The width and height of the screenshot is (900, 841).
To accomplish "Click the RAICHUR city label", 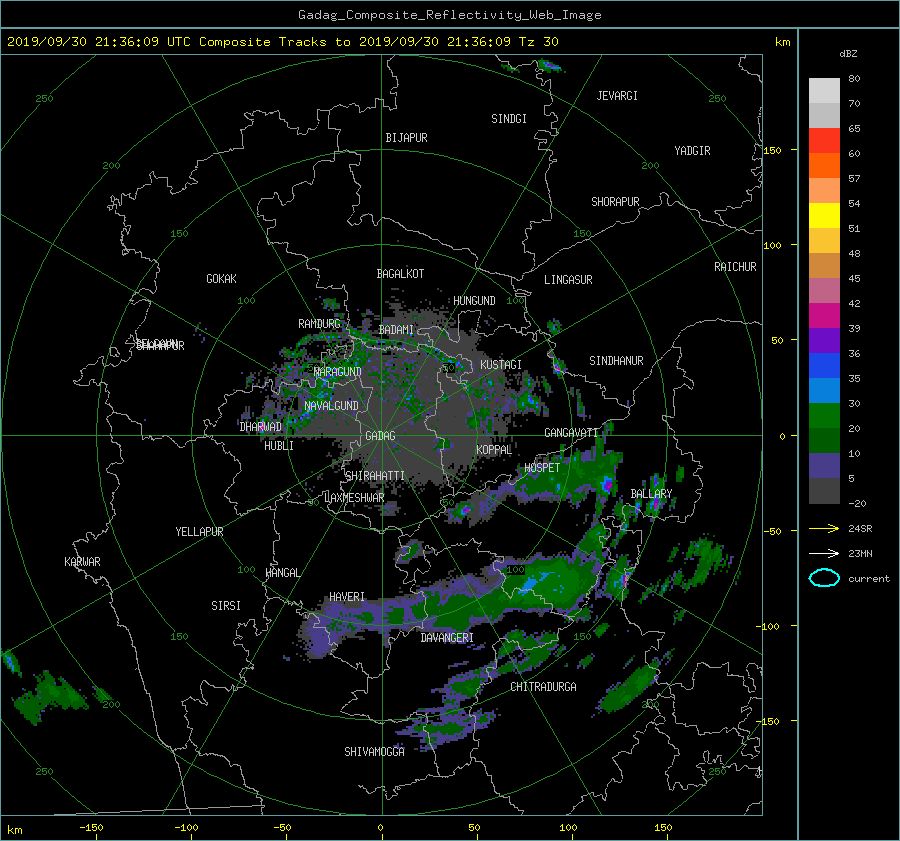I will tap(735, 267).
